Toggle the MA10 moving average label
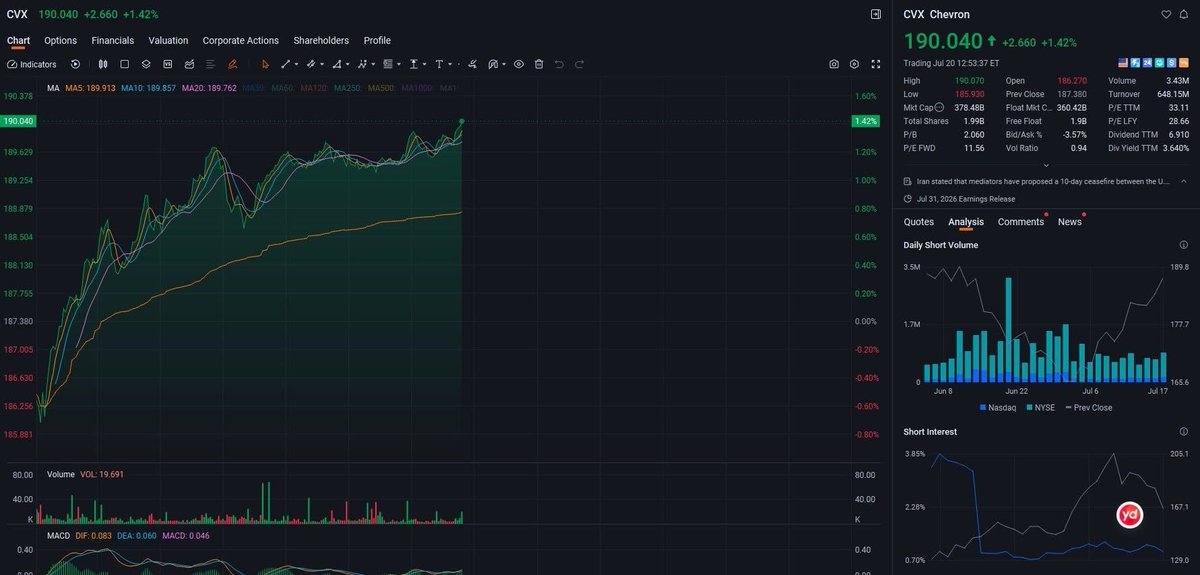 click(148, 88)
